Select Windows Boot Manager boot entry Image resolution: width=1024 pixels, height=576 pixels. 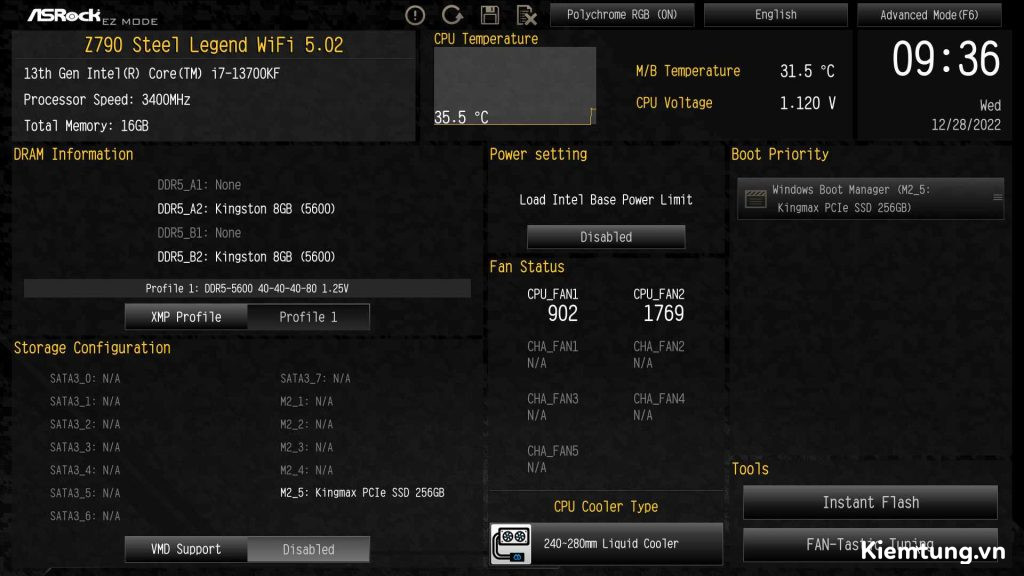(x=871, y=199)
